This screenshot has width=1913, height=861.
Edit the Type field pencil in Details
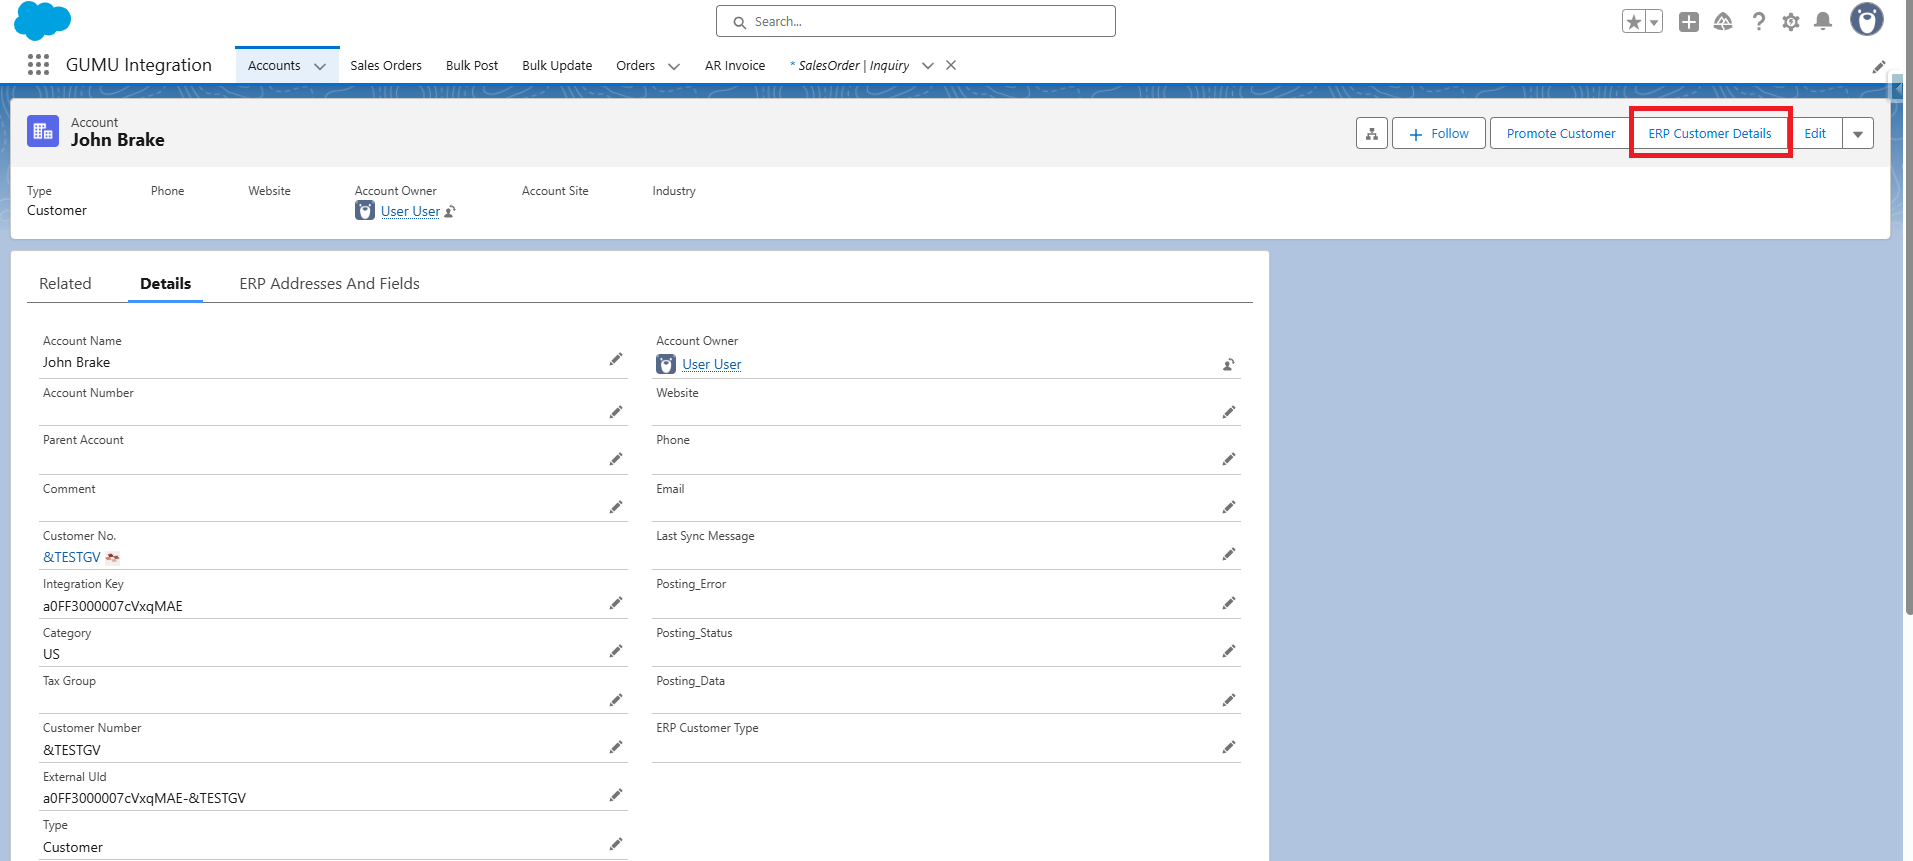click(x=616, y=844)
